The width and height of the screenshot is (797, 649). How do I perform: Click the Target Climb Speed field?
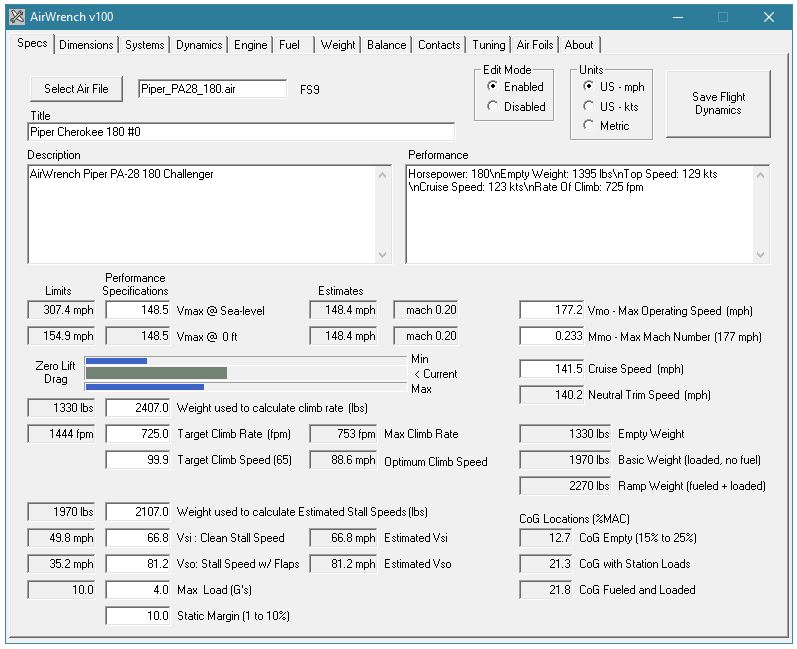[138, 460]
